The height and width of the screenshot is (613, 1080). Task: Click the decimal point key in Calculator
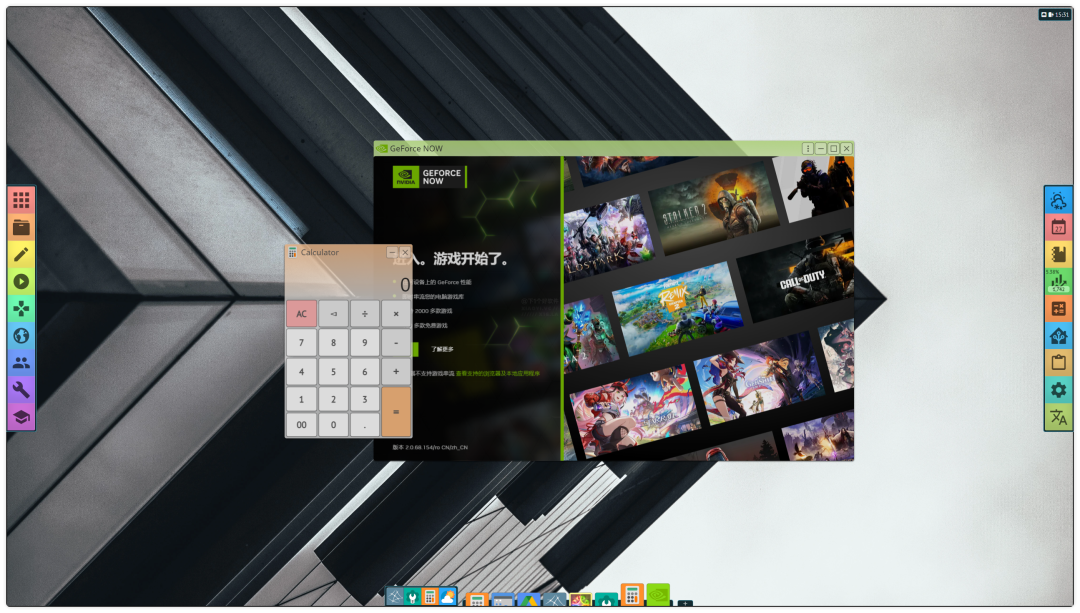tap(365, 424)
